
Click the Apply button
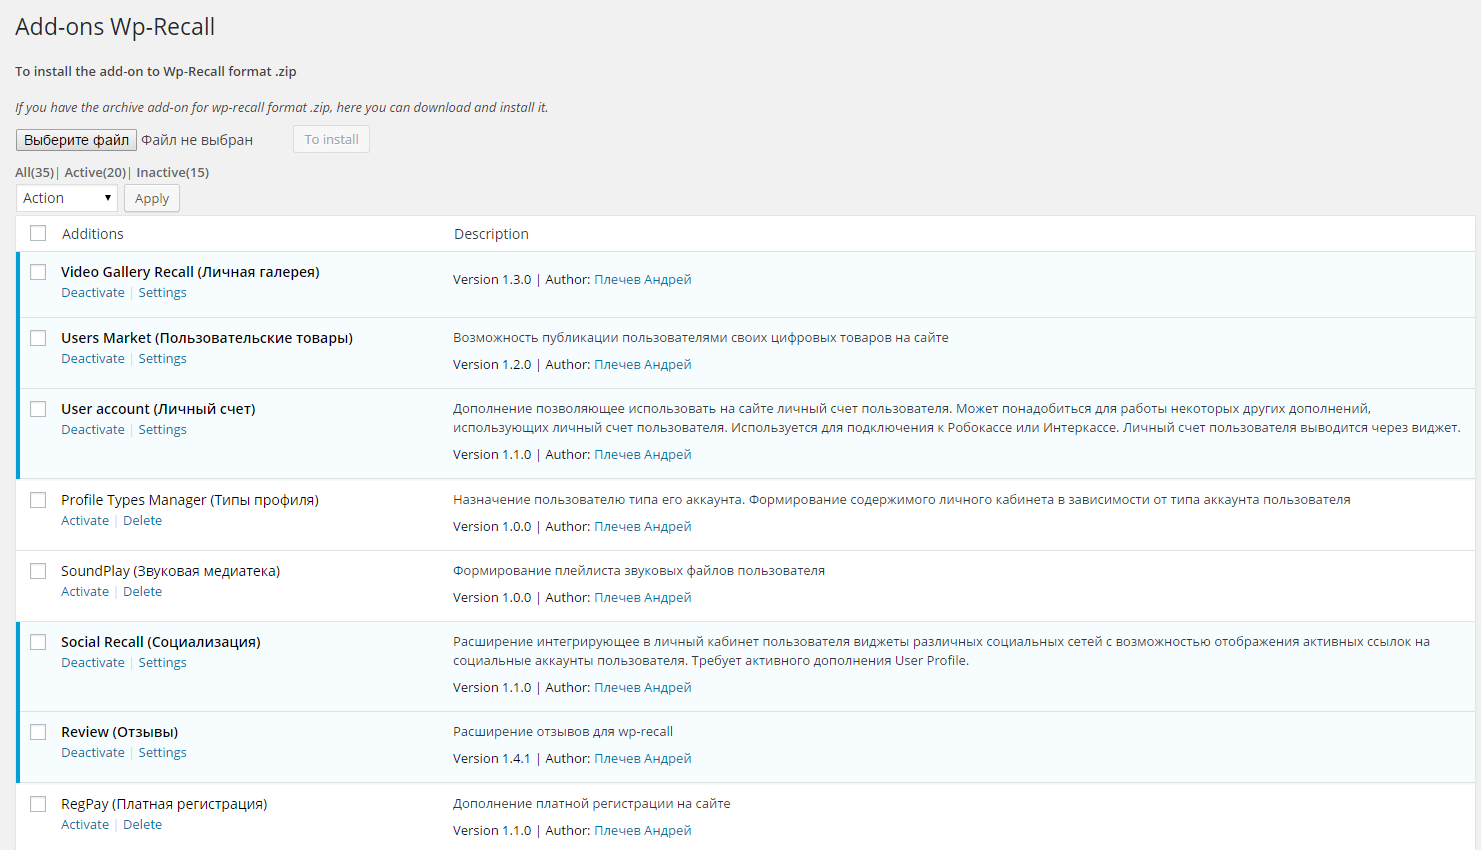[x=152, y=198]
